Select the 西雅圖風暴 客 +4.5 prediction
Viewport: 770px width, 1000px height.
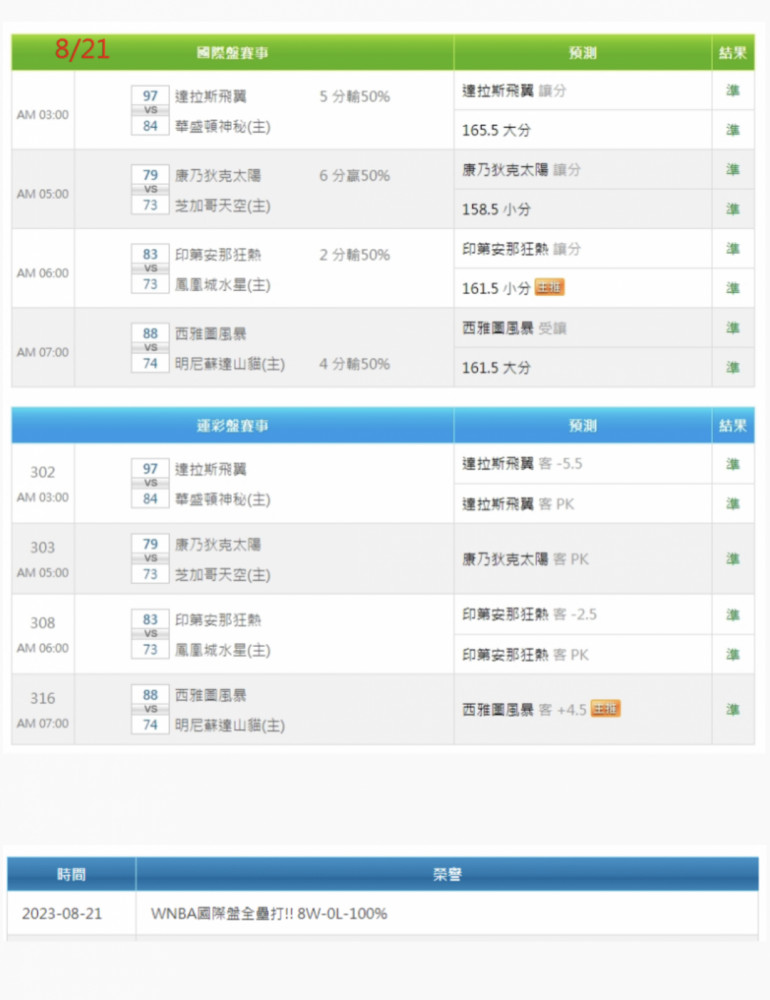pos(524,709)
